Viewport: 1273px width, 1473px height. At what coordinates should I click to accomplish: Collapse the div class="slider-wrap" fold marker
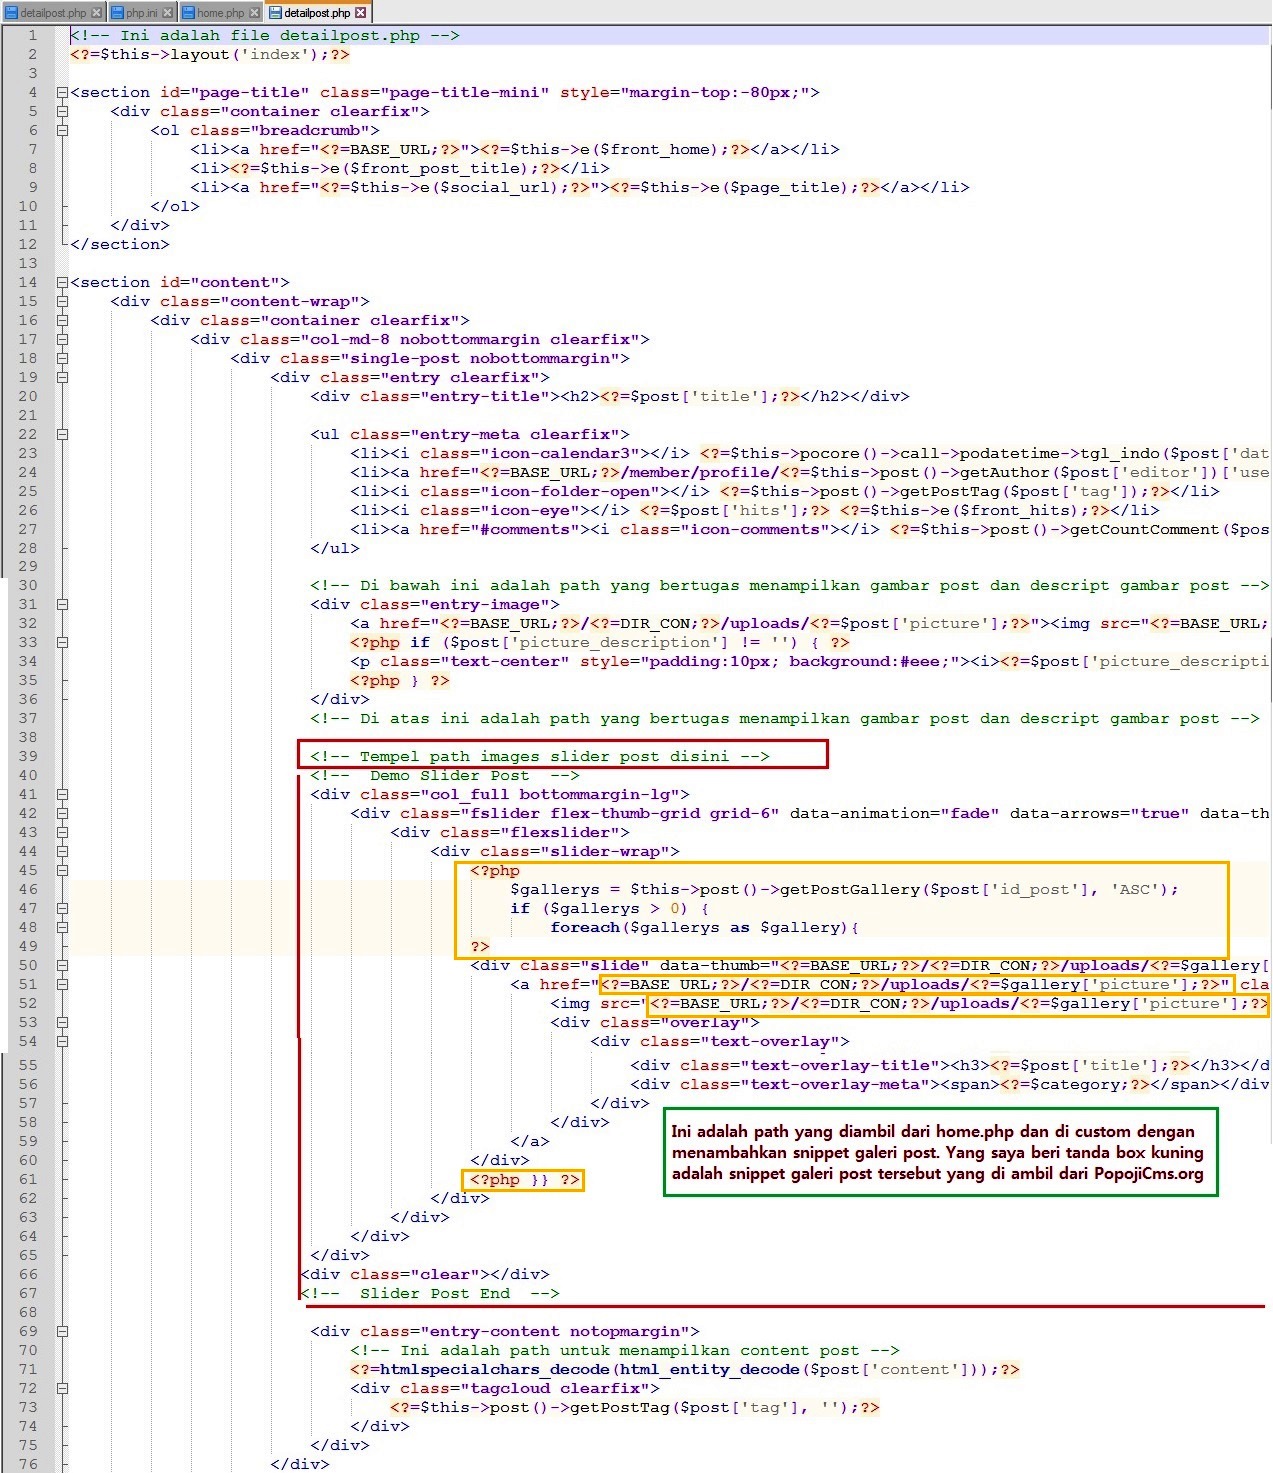[62, 851]
